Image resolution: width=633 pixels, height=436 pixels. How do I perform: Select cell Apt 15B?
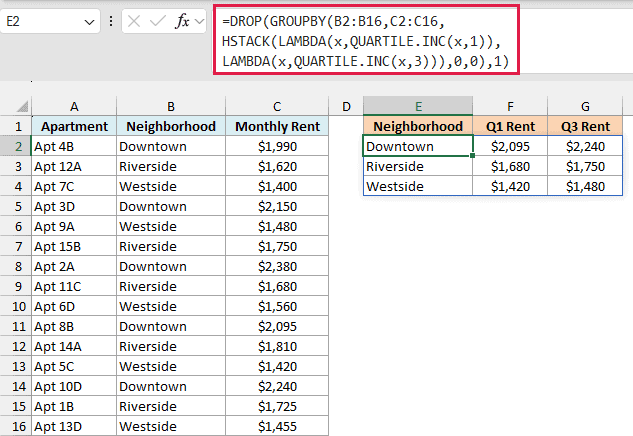(x=74, y=246)
